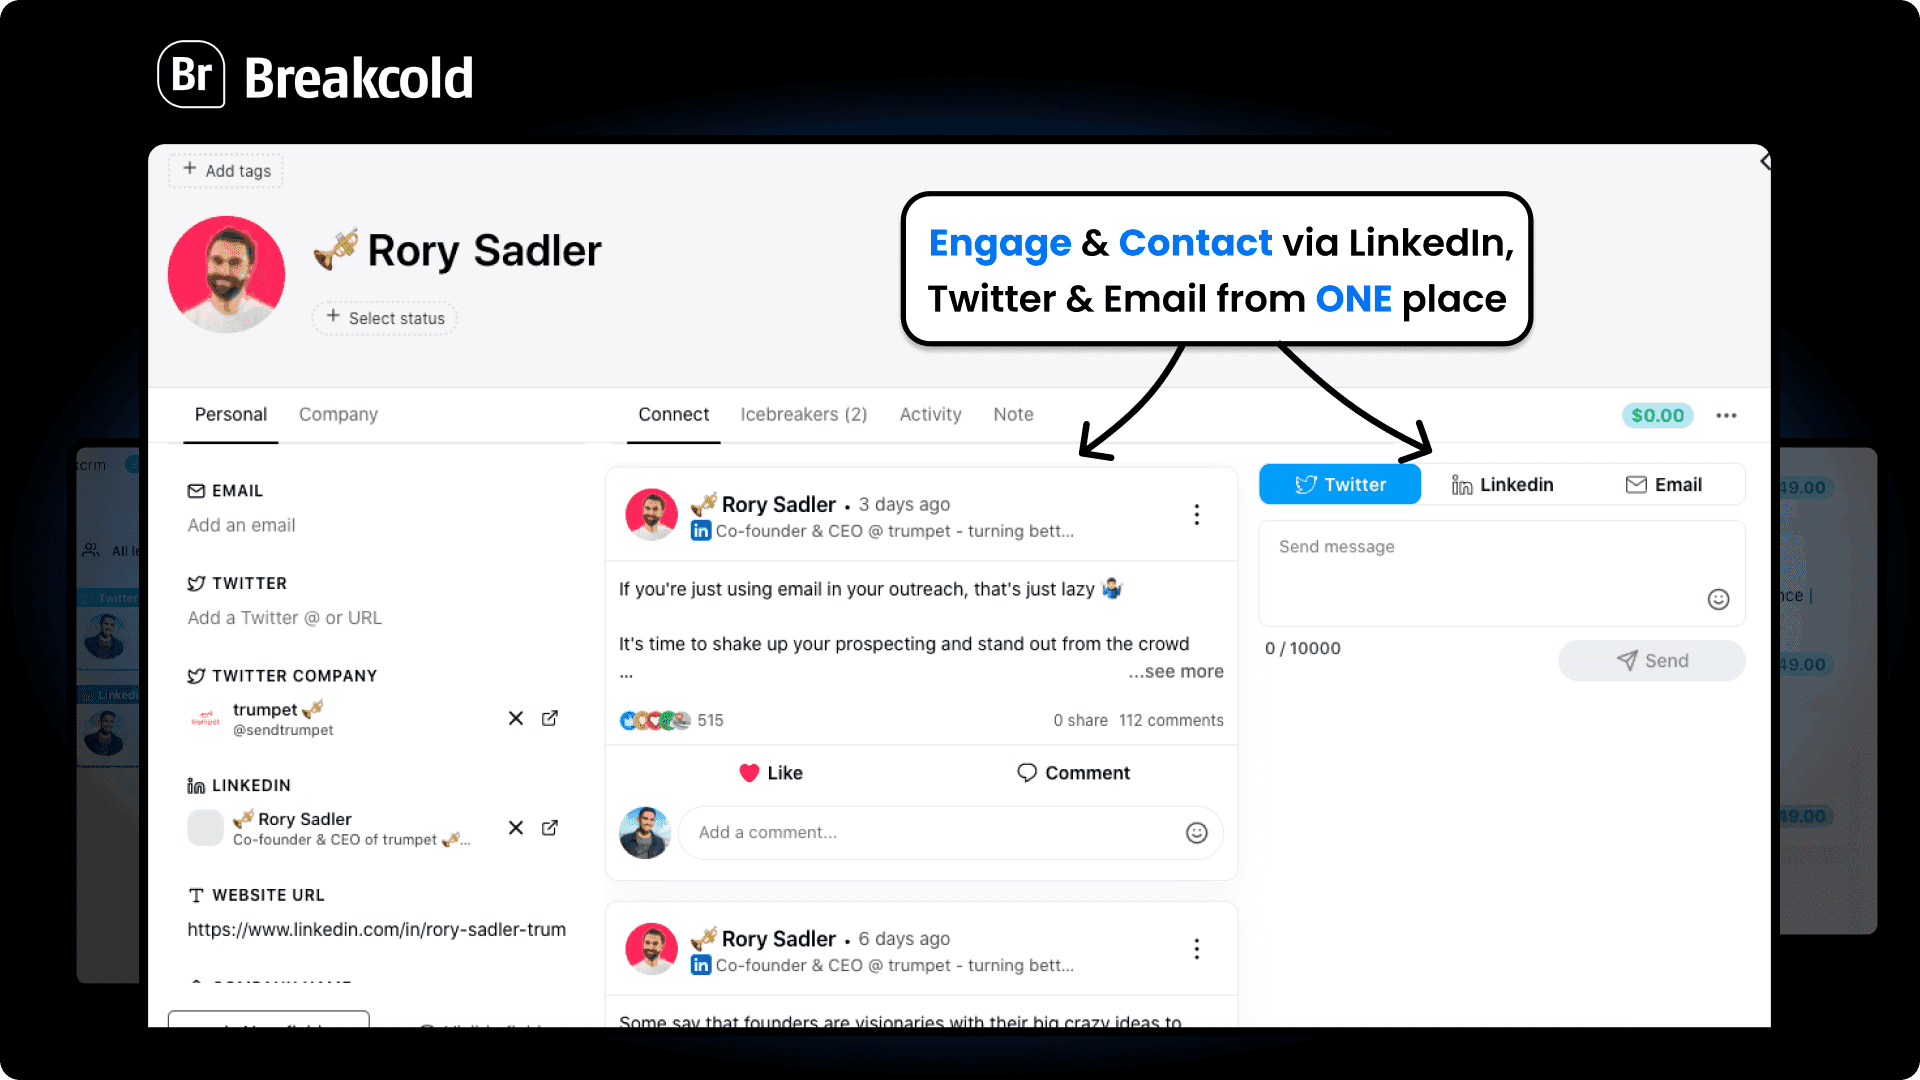Image resolution: width=1920 pixels, height=1080 pixels.
Task: Select Email as messaging platform
Action: (1664, 484)
